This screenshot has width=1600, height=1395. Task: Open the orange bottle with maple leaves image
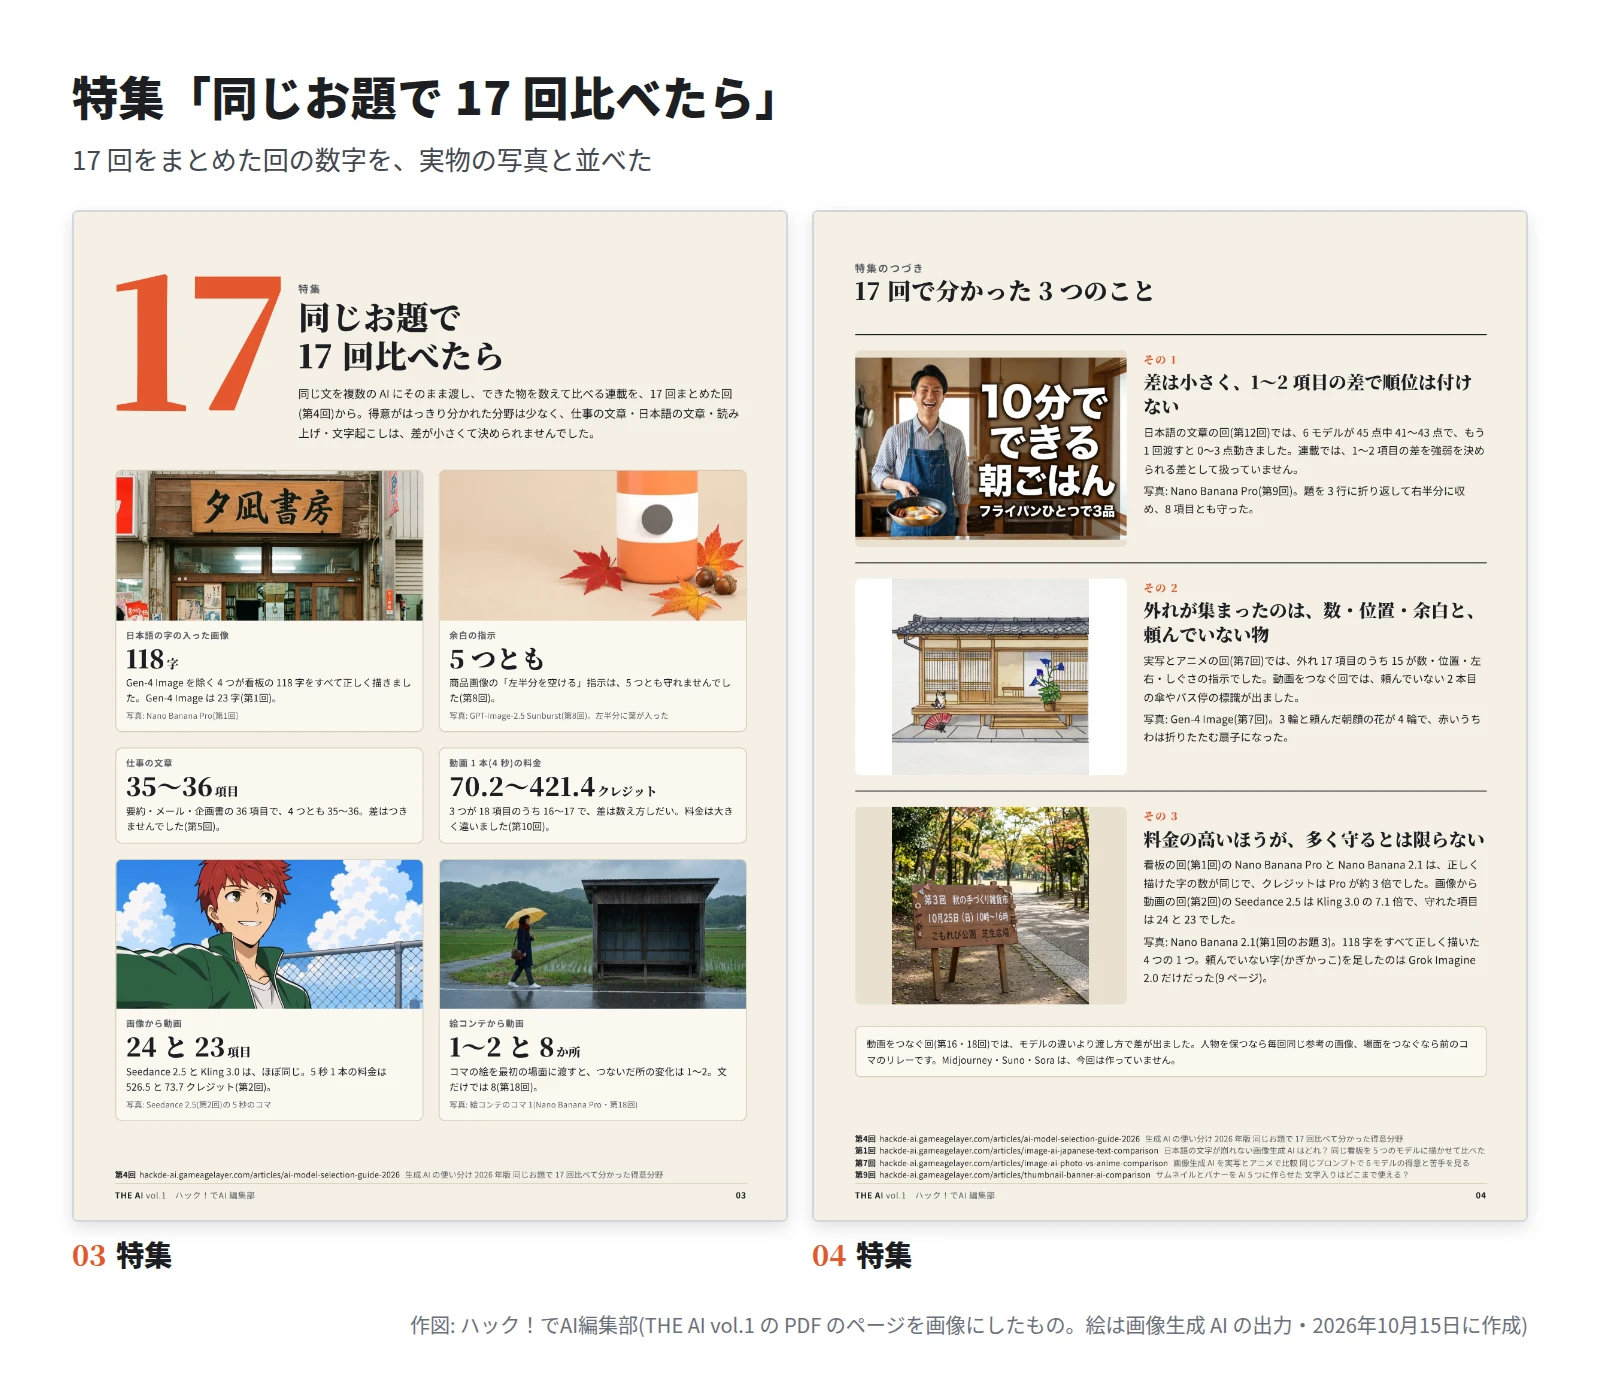pos(593,546)
